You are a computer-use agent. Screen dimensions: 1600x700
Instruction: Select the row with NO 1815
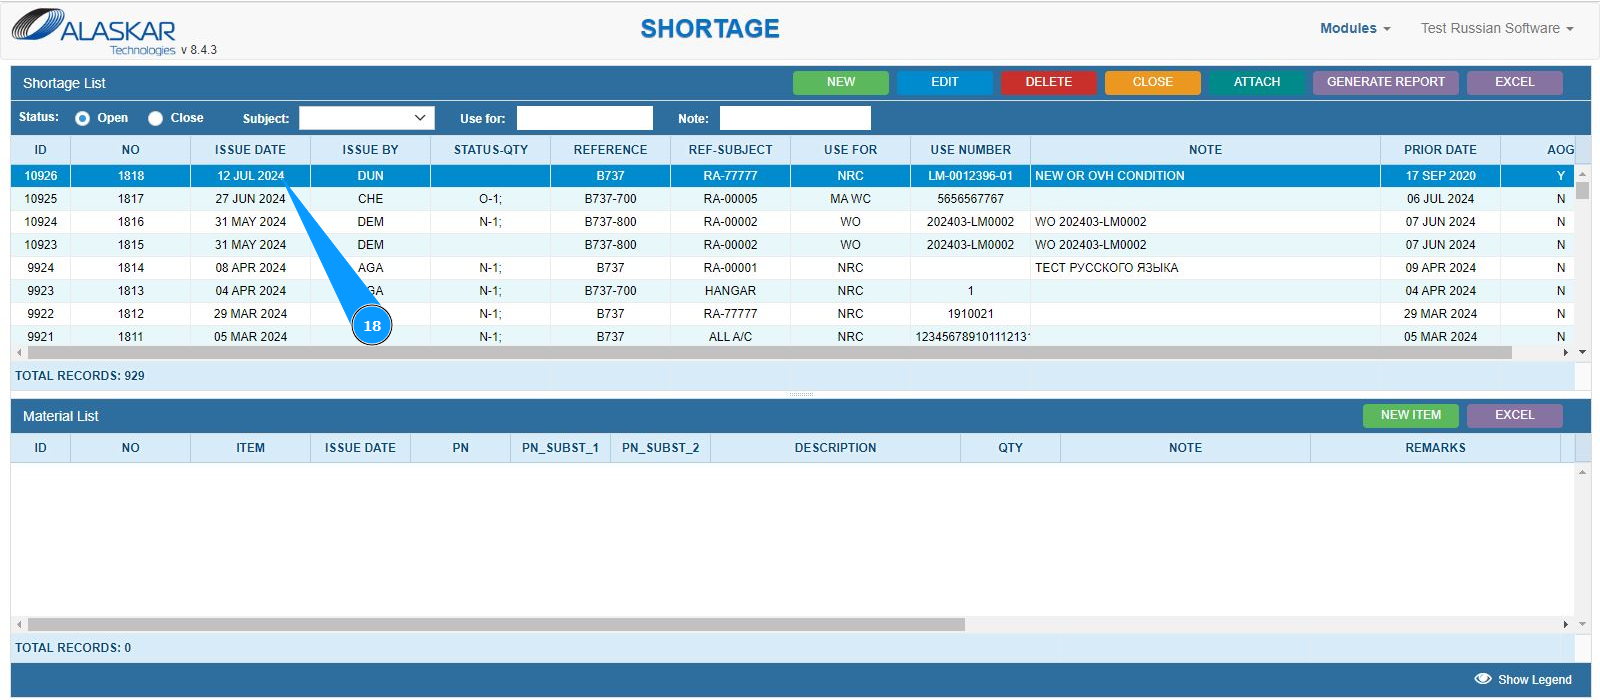tap(793, 245)
